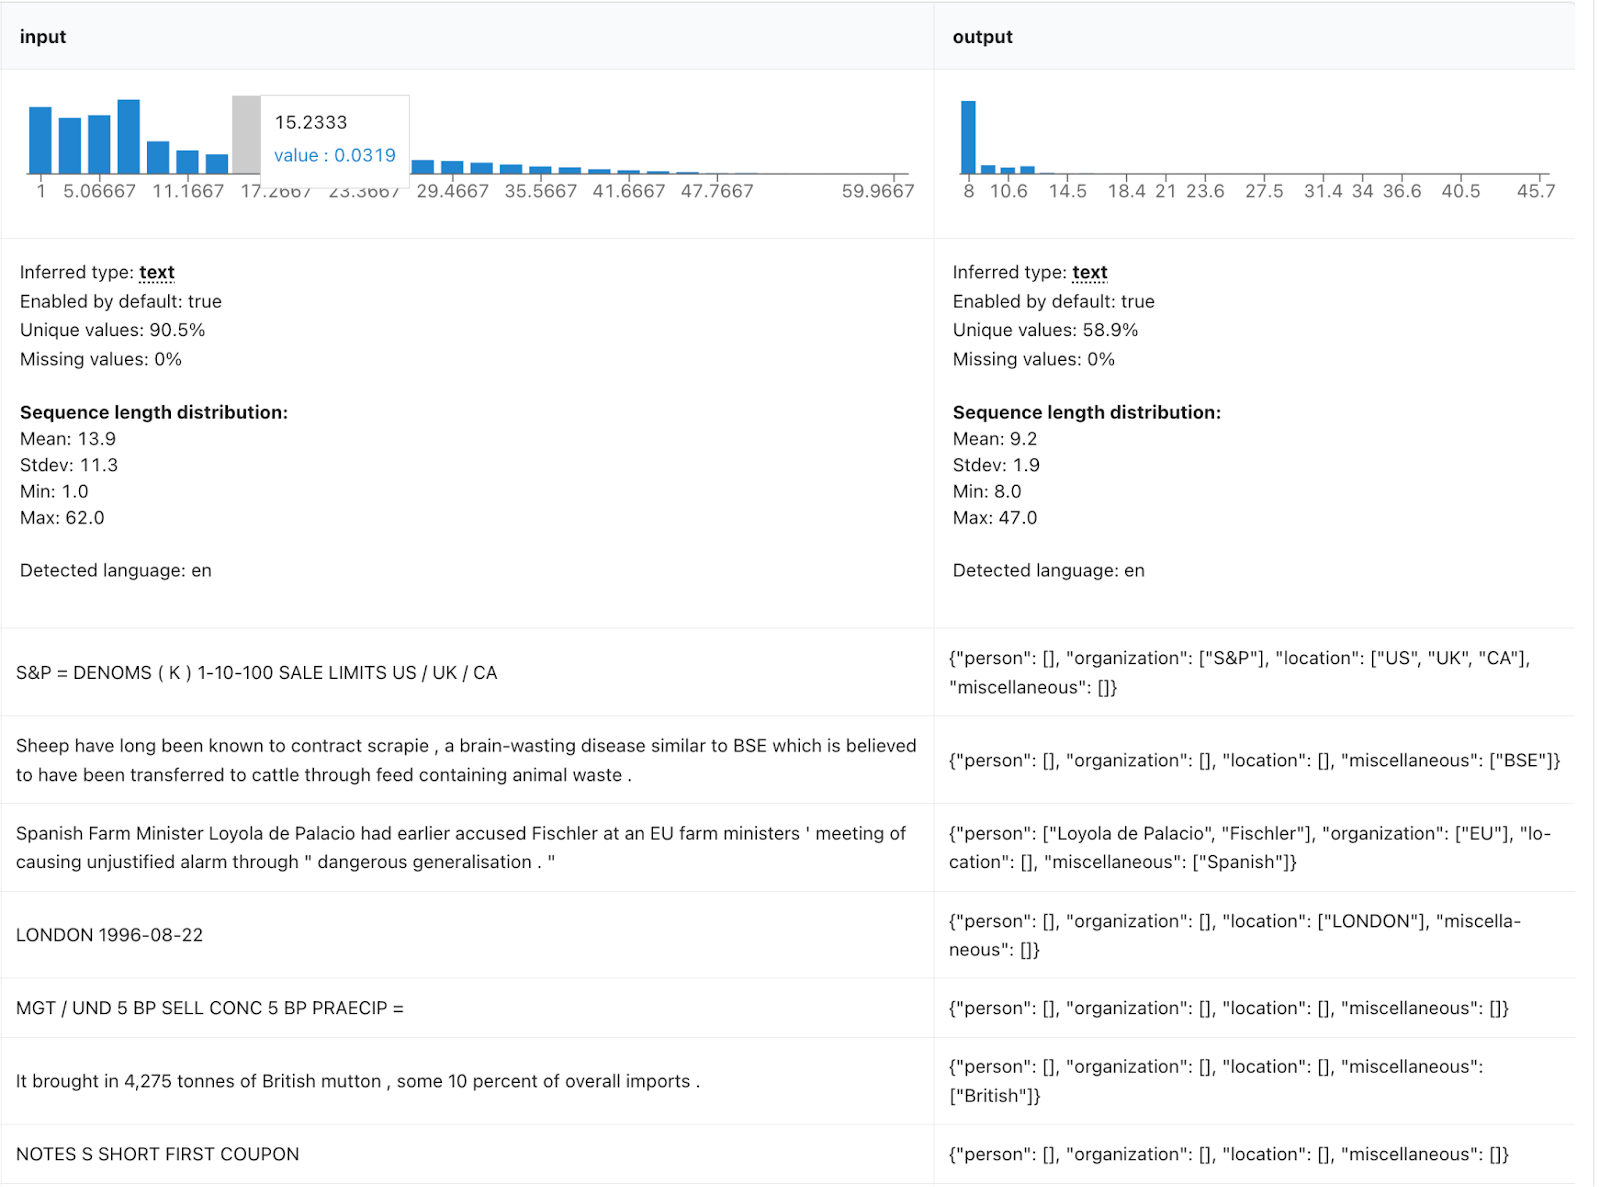
Task: Click the "input" column header
Action: 43,37
